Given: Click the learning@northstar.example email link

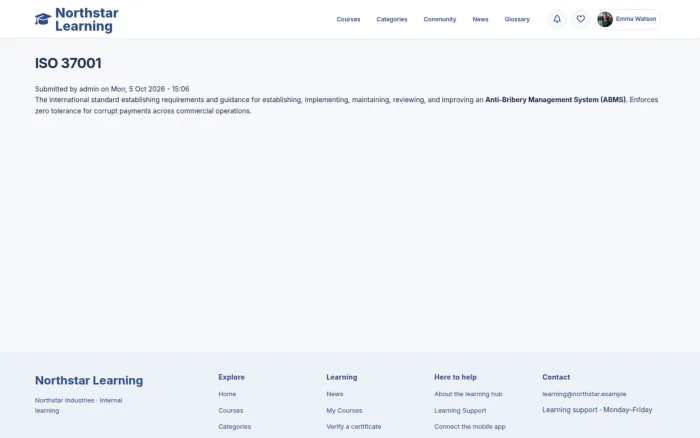Looking at the screenshot, I should coord(584,394).
